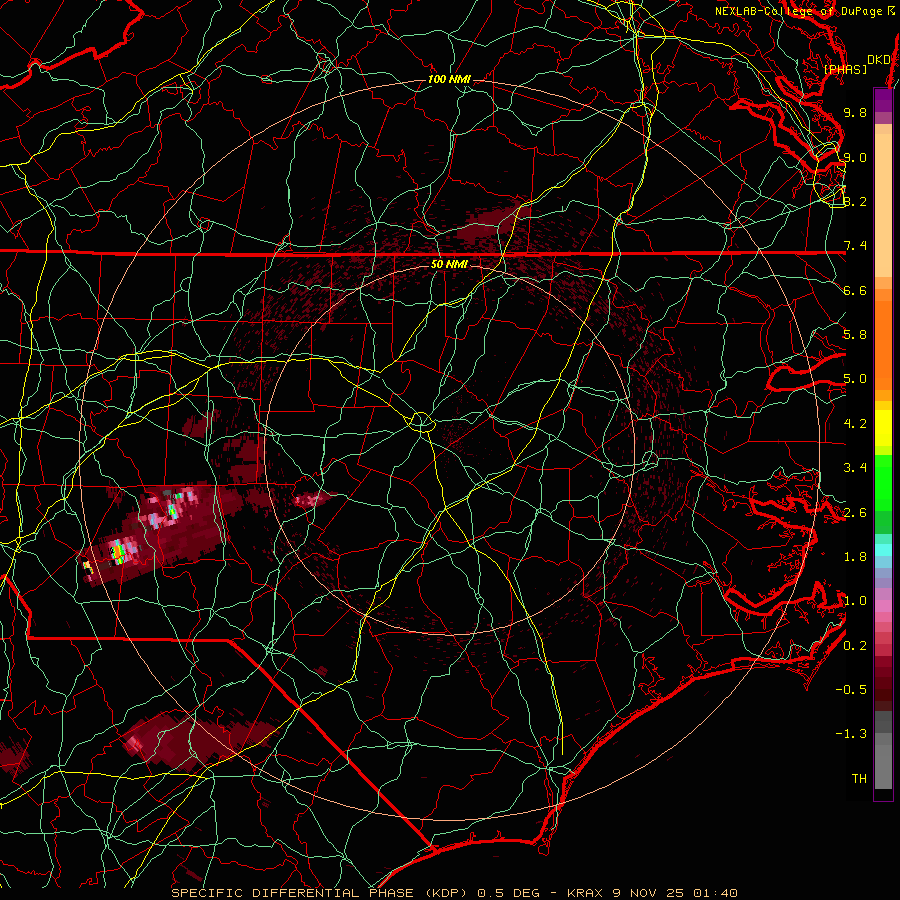
Task: Click the 5.8 value on the color scale
Action: pos(855,335)
